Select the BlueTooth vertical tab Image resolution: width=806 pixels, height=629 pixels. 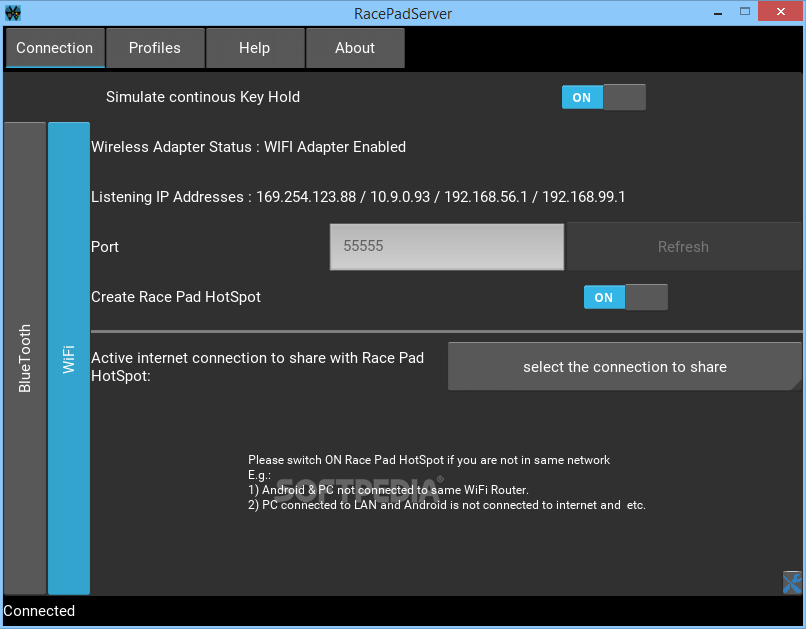click(x=25, y=358)
